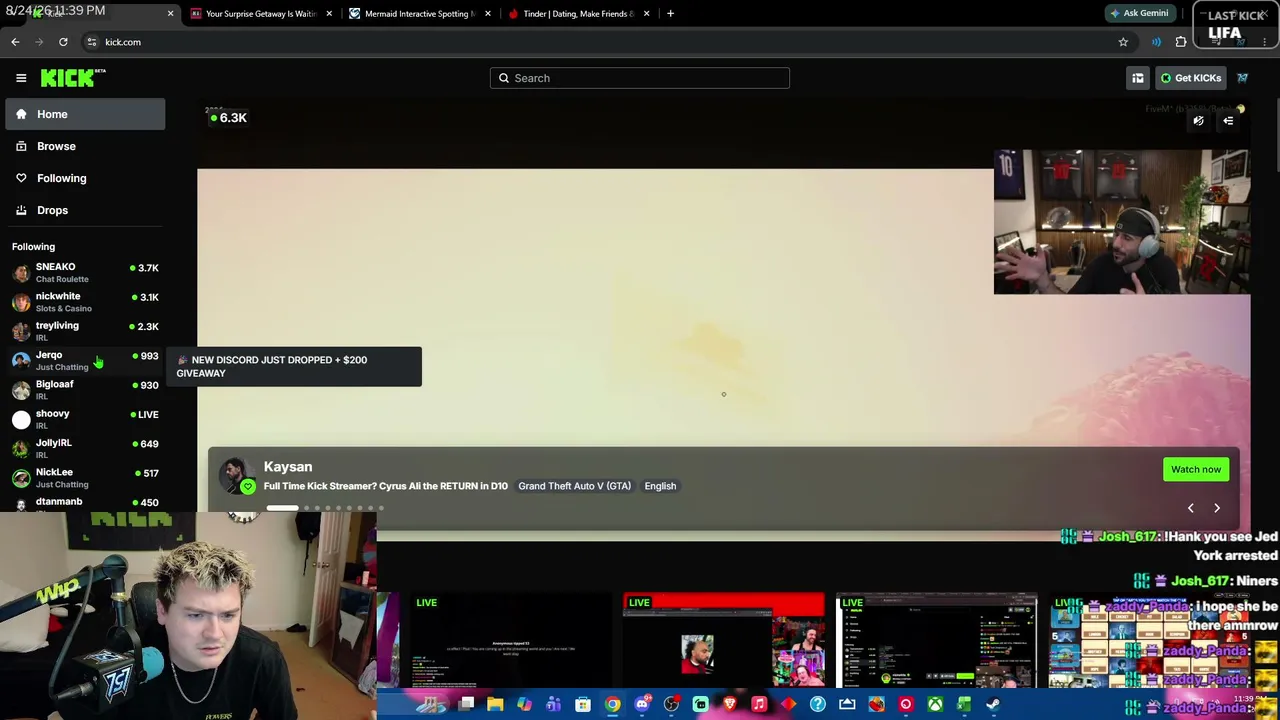The height and width of the screenshot is (720, 1280).
Task: Open Kaysan's channel name link
Action: pyautogui.click(x=288, y=467)
